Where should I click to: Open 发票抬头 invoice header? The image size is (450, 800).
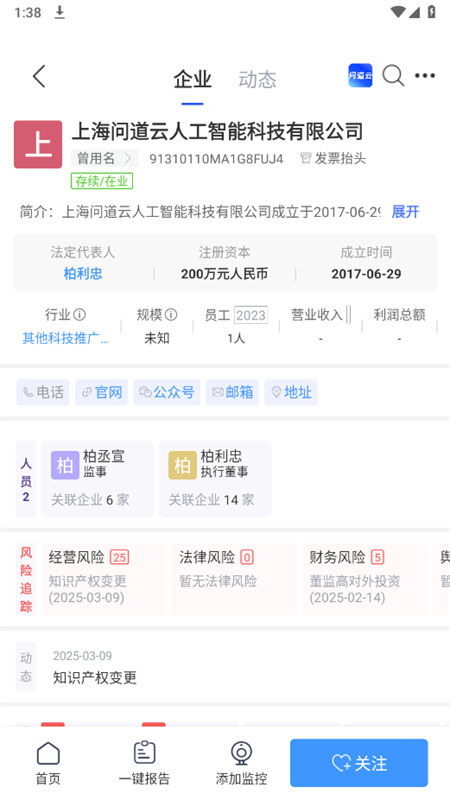point(333,158)
